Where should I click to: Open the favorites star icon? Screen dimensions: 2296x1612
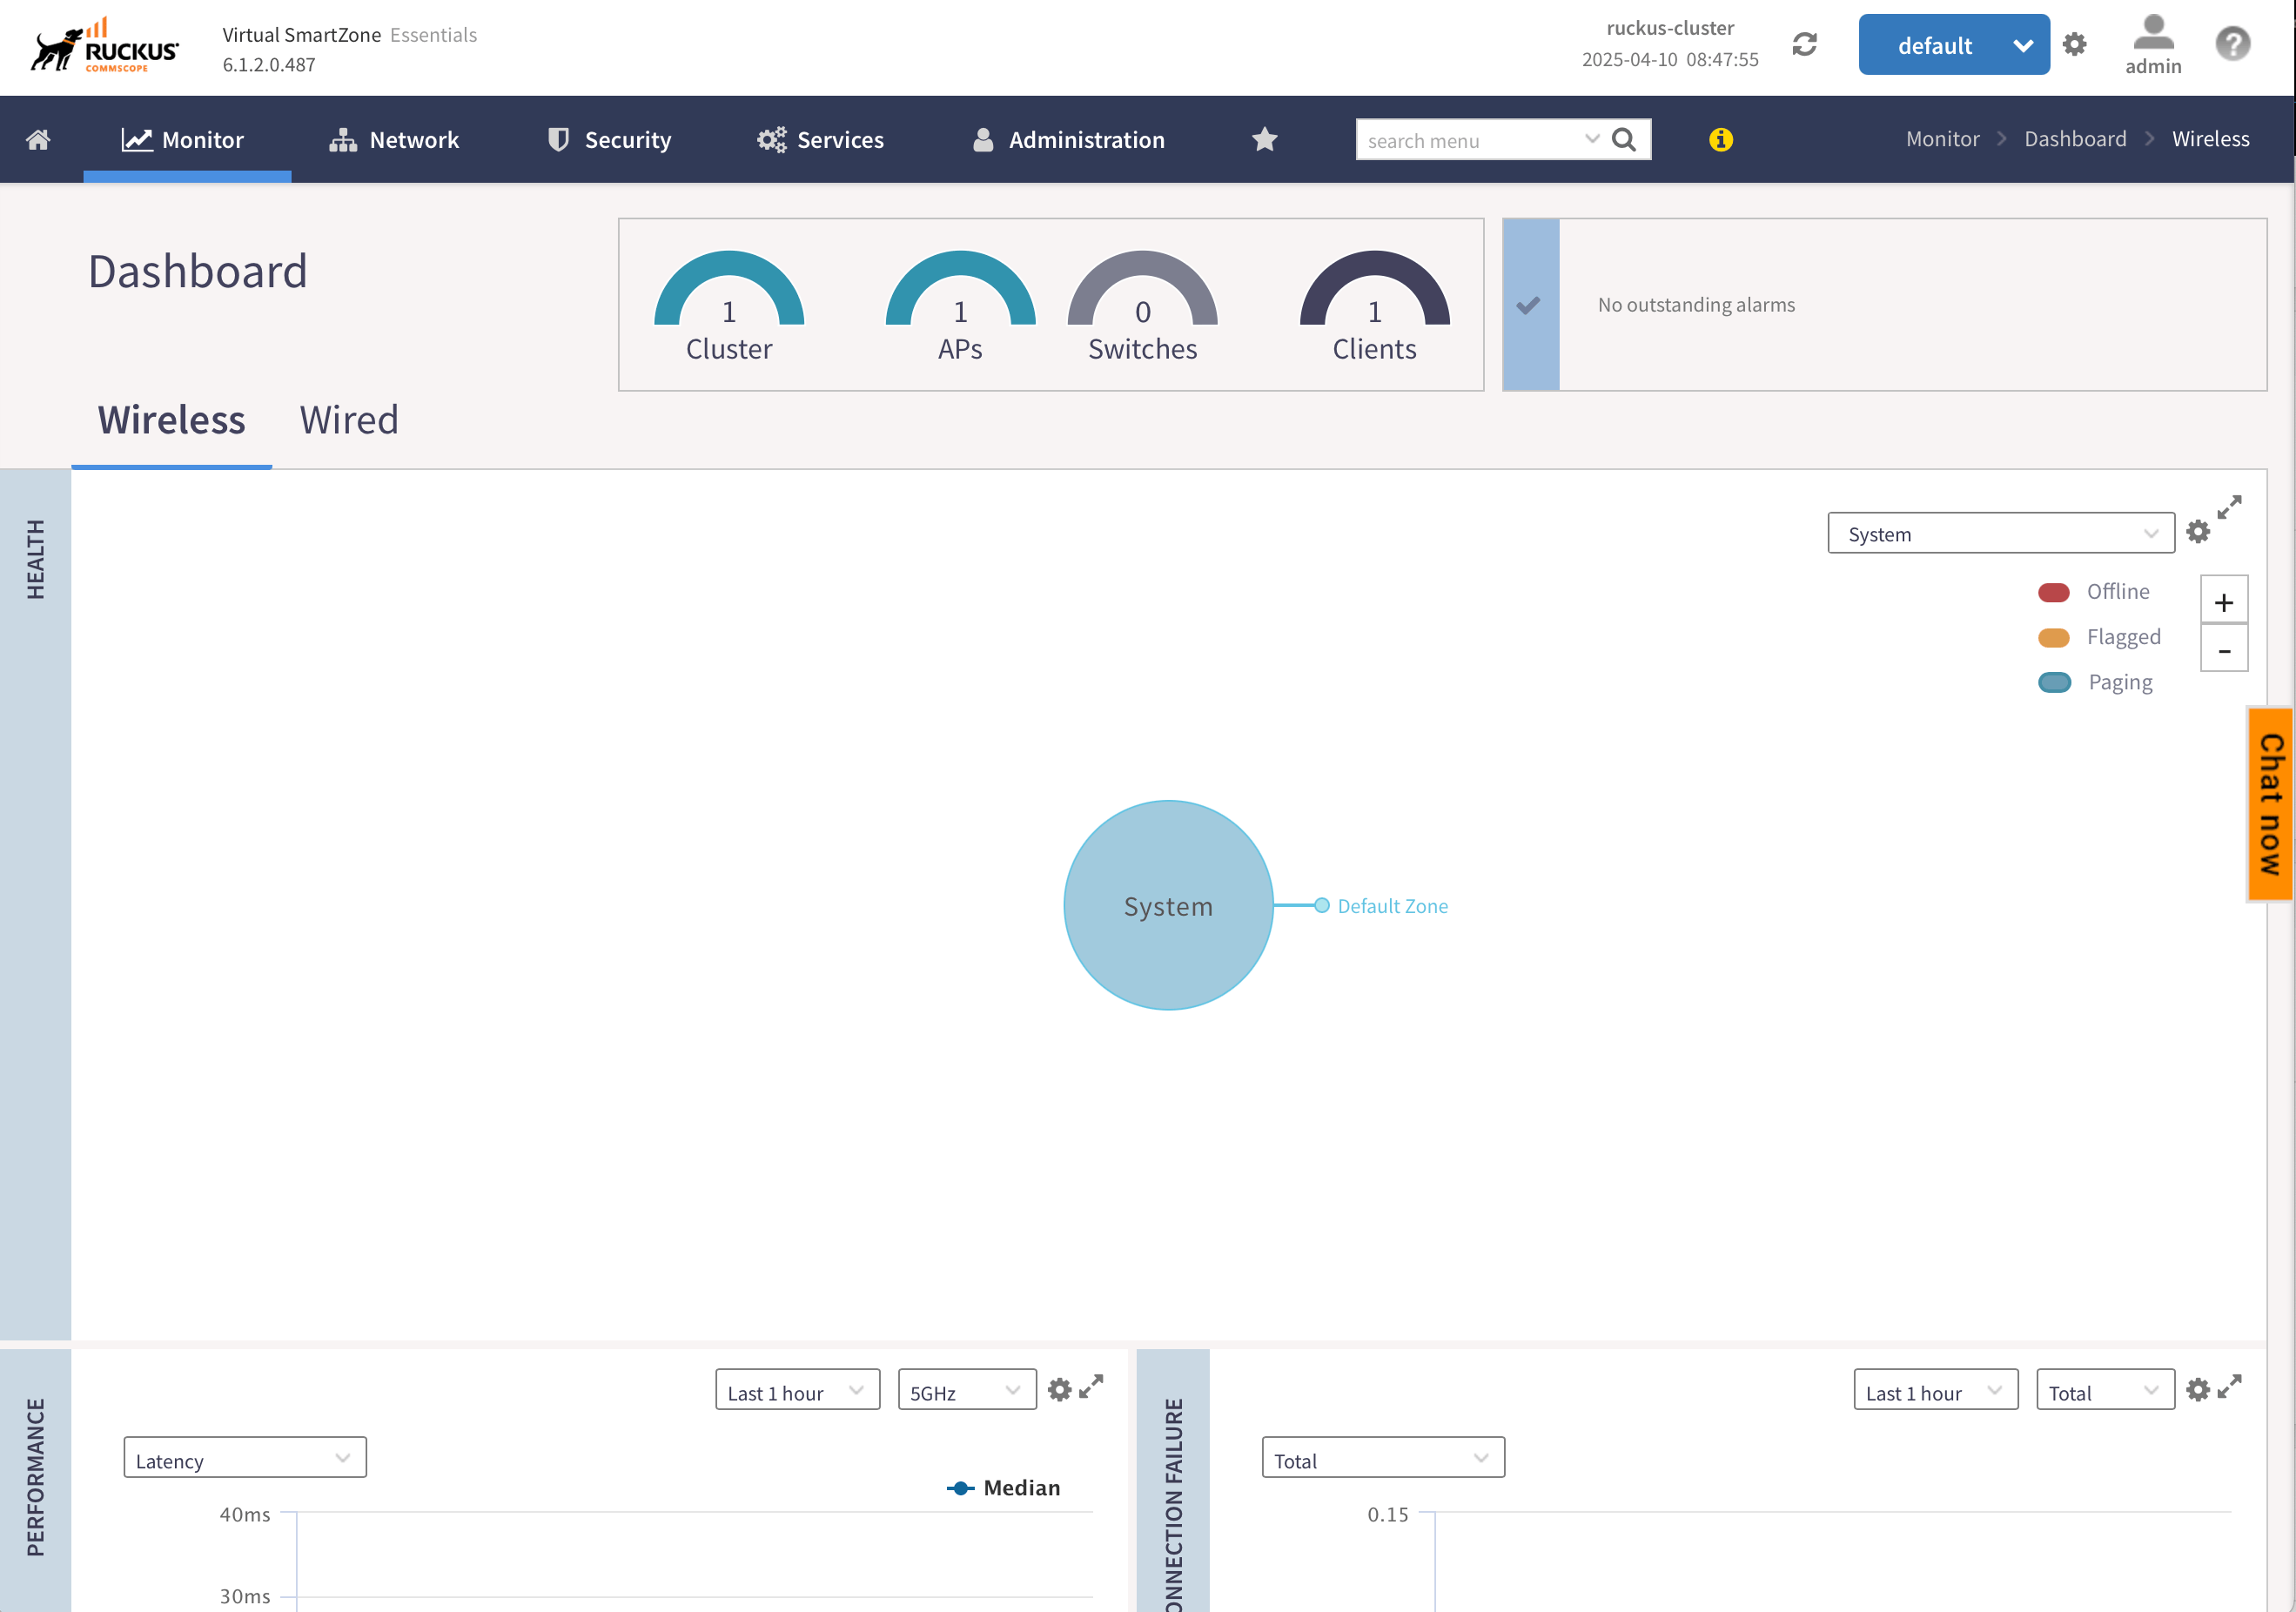pyautogui.click(x=1264, y=140)
